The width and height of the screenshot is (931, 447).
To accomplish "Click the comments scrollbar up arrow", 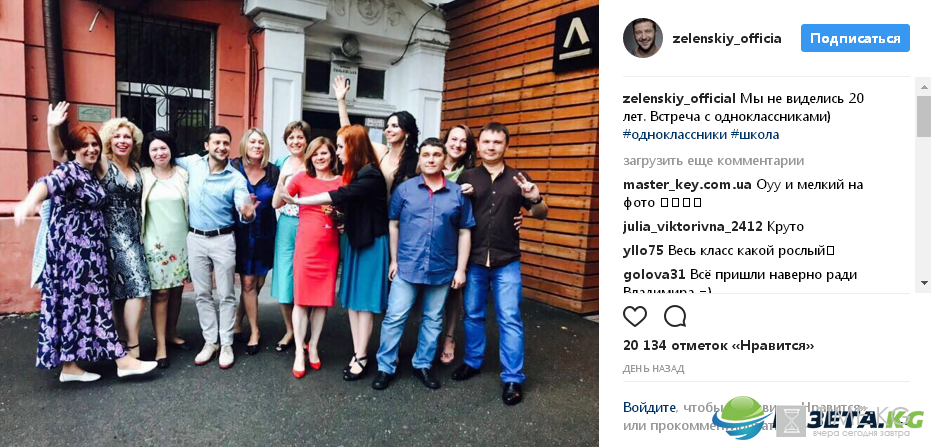I will click(x=923, y=87).
